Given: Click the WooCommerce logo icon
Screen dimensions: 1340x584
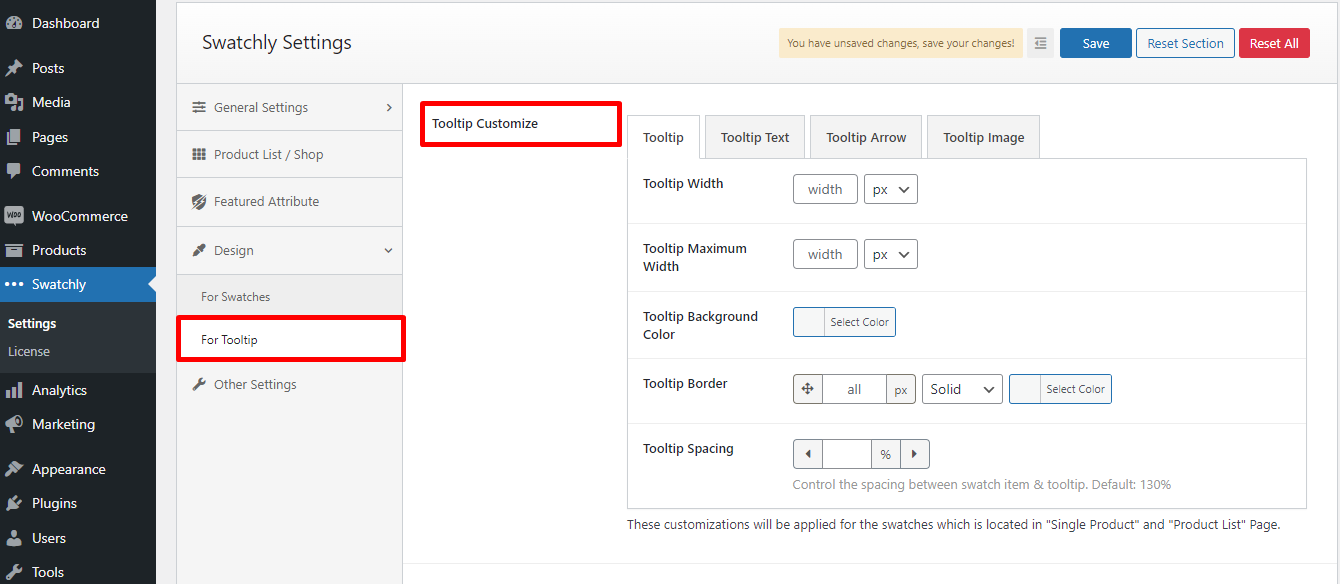Looking at the screenshot, I should click(x=14, y=216).
